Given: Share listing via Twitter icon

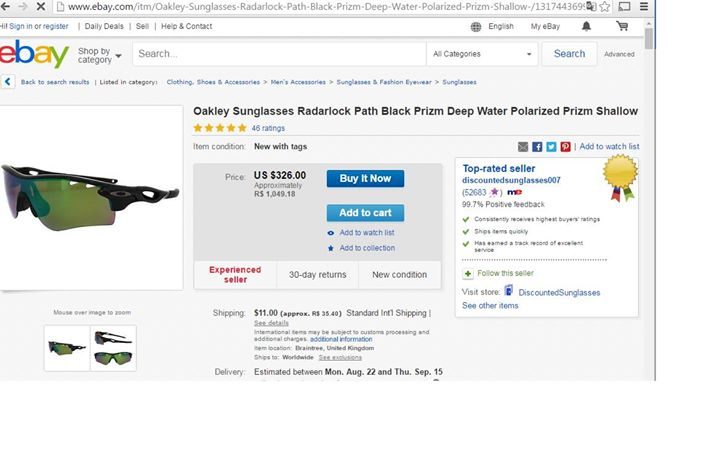Looking at the screenshot, I should [x=551, y=146].
